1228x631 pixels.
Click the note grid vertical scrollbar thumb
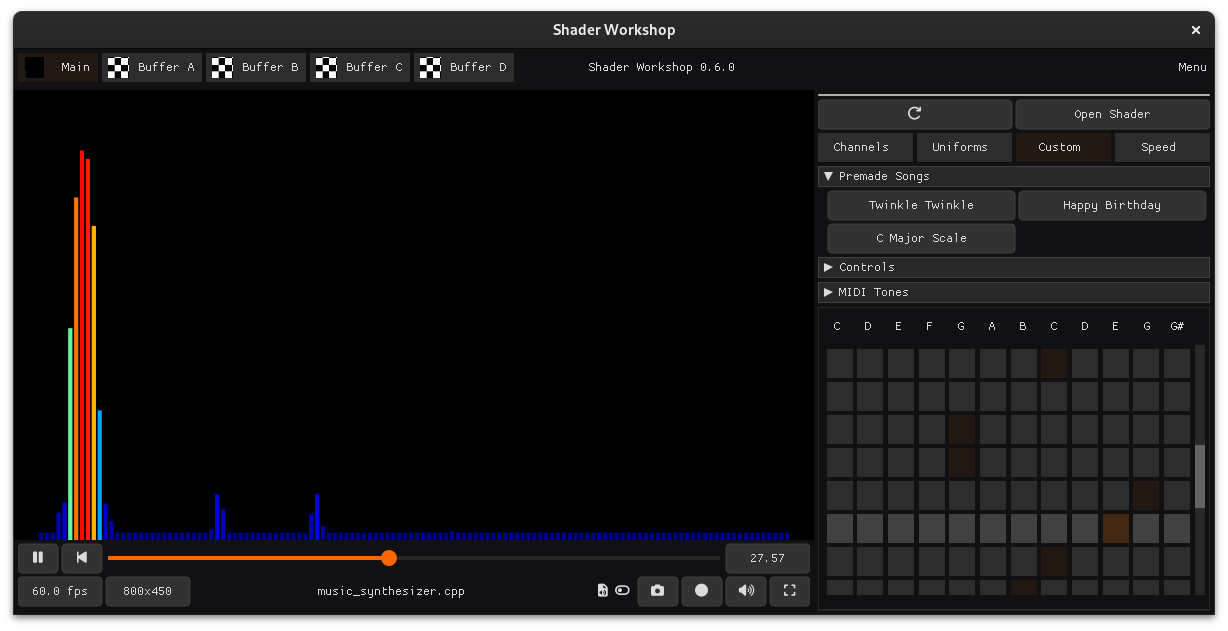tap(1200, 476)
